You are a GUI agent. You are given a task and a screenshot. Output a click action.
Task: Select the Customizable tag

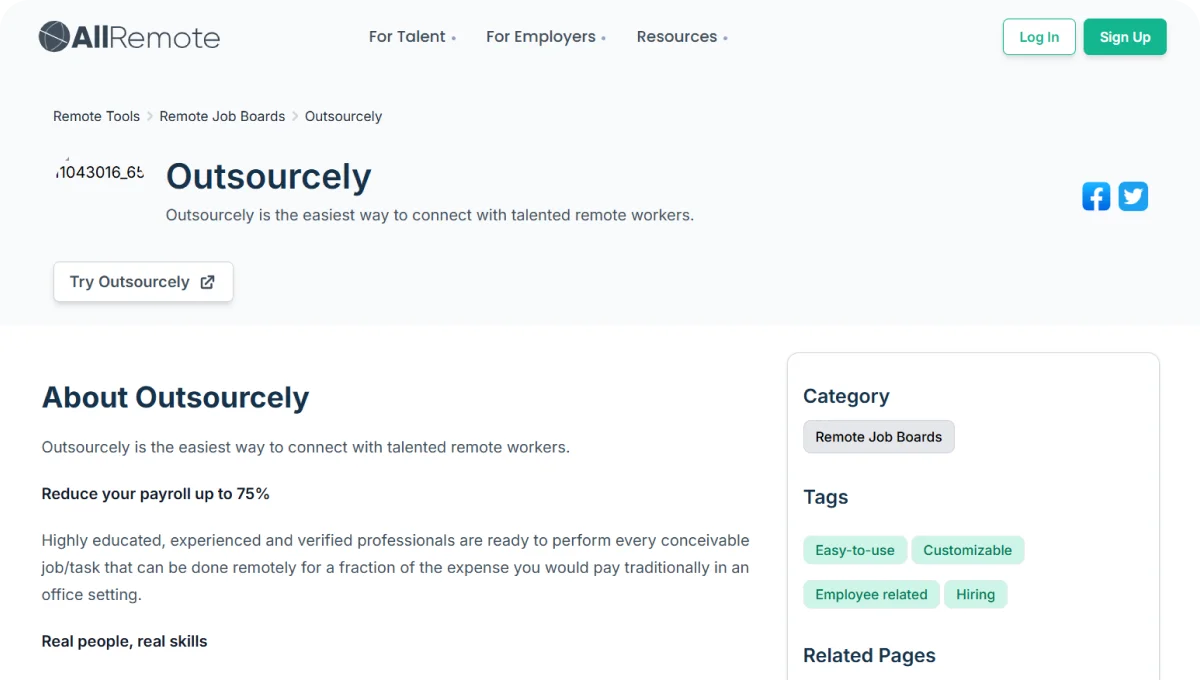click(x=968, y=550)
